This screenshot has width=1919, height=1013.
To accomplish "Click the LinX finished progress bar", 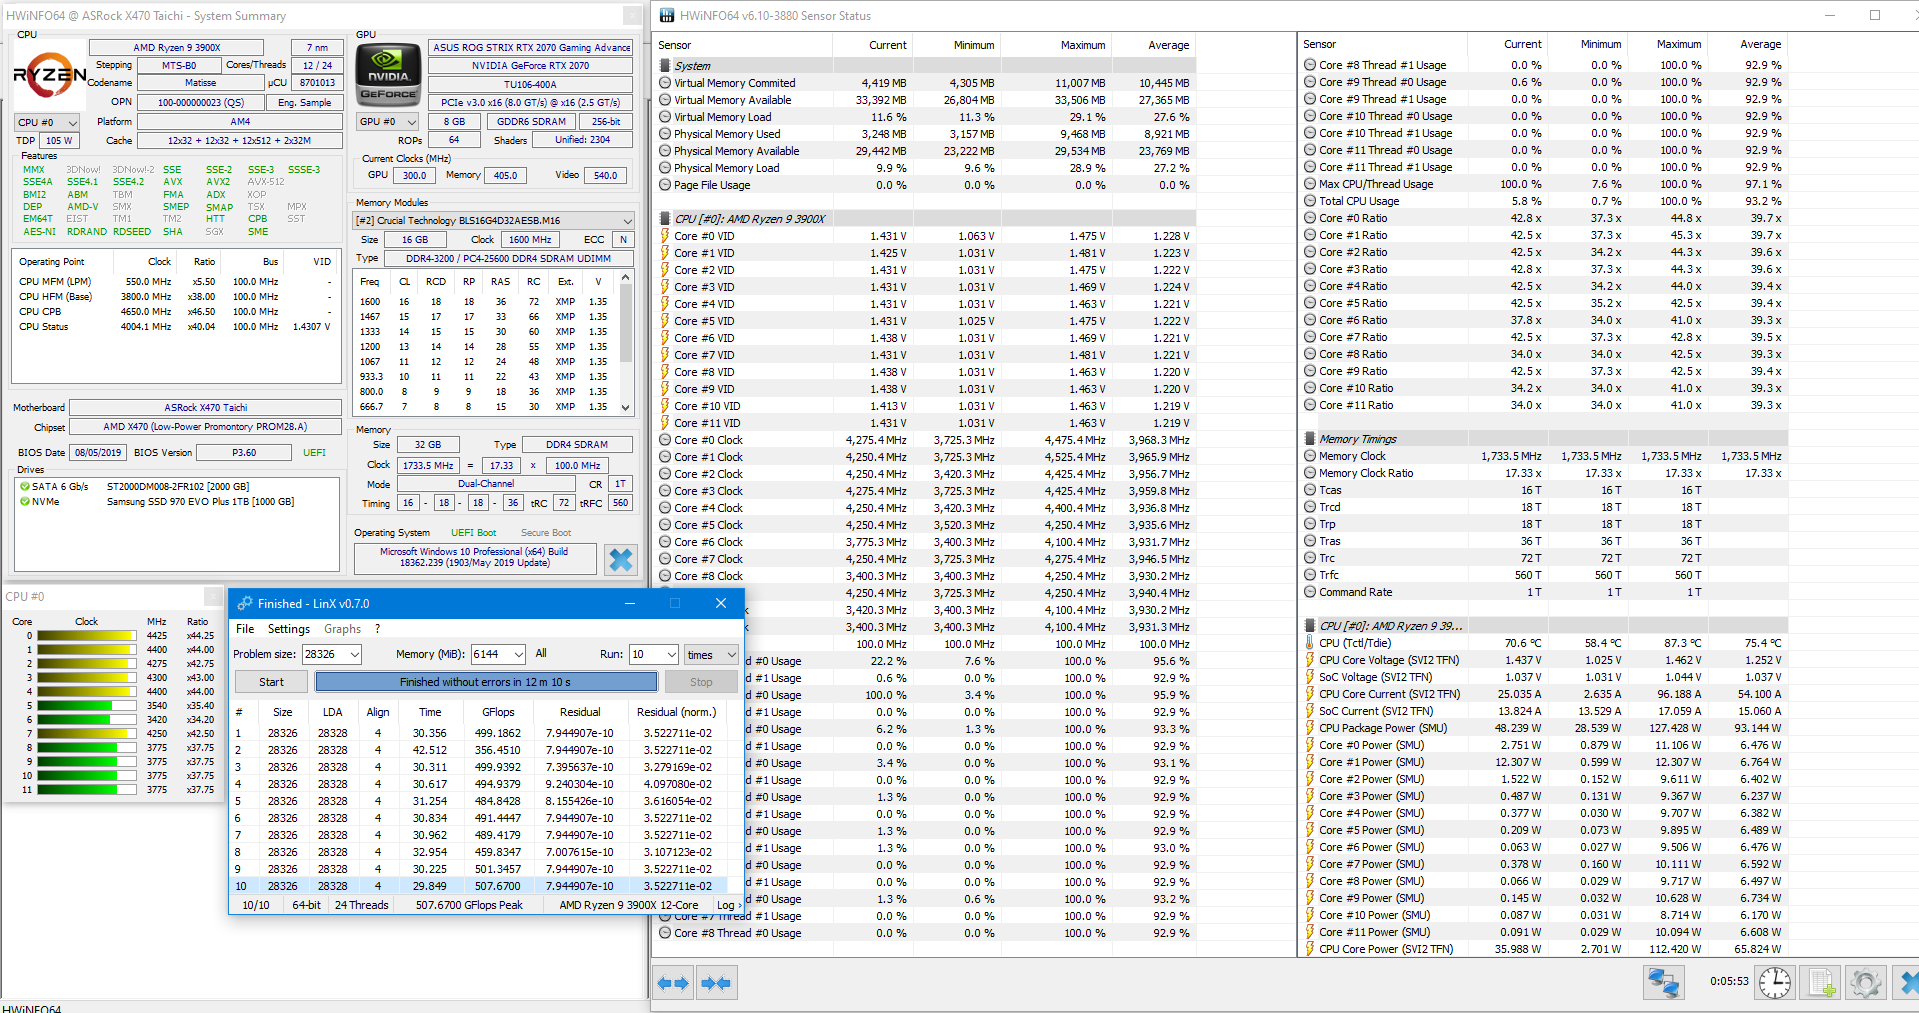I will coord(486,682).
